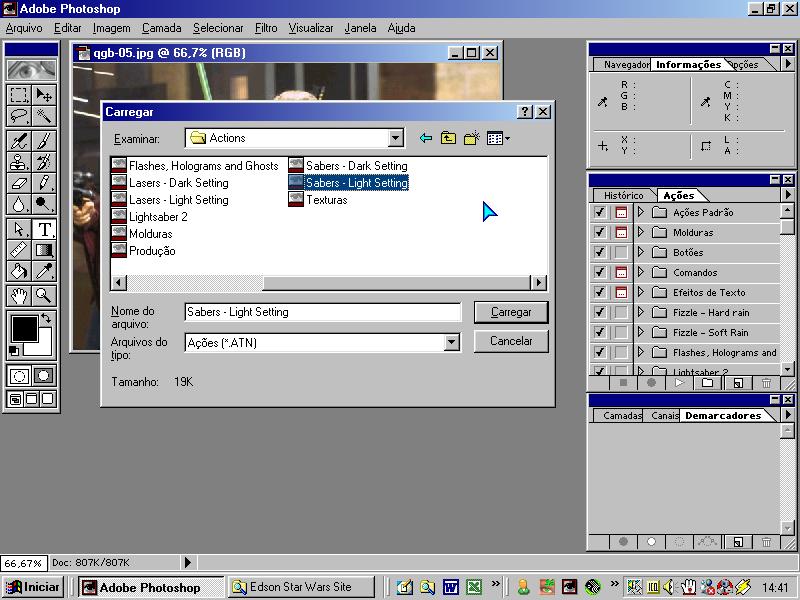Switch to Quick Mask mode
Viewport: 800px width, 600px height.
pos(44,376)
